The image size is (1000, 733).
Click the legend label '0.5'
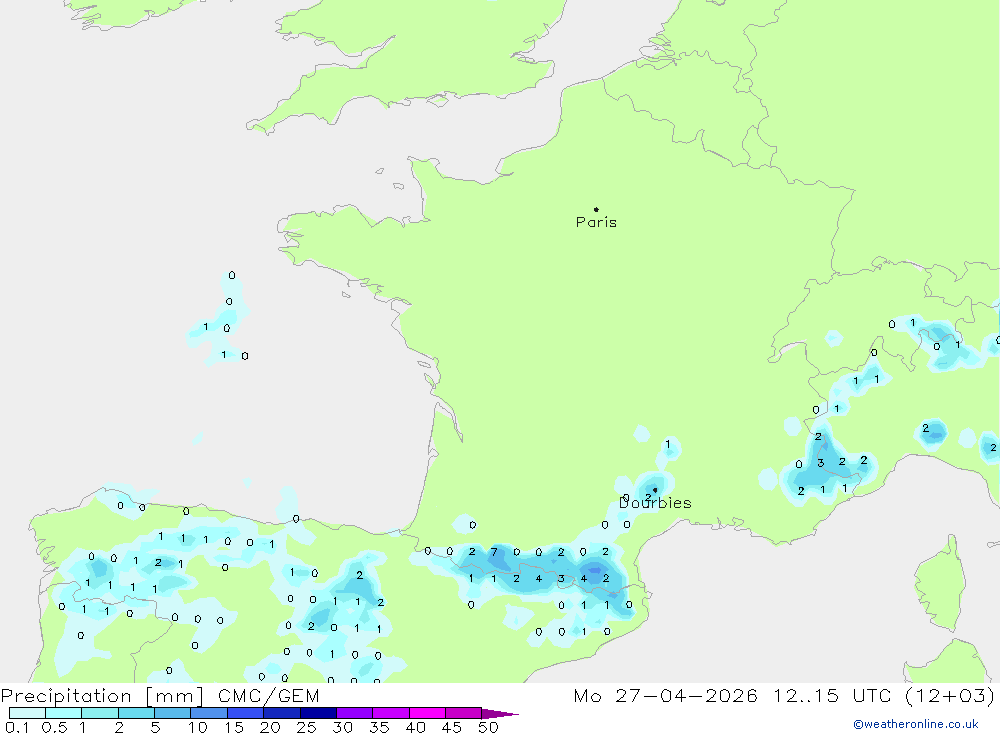(54, 727)
